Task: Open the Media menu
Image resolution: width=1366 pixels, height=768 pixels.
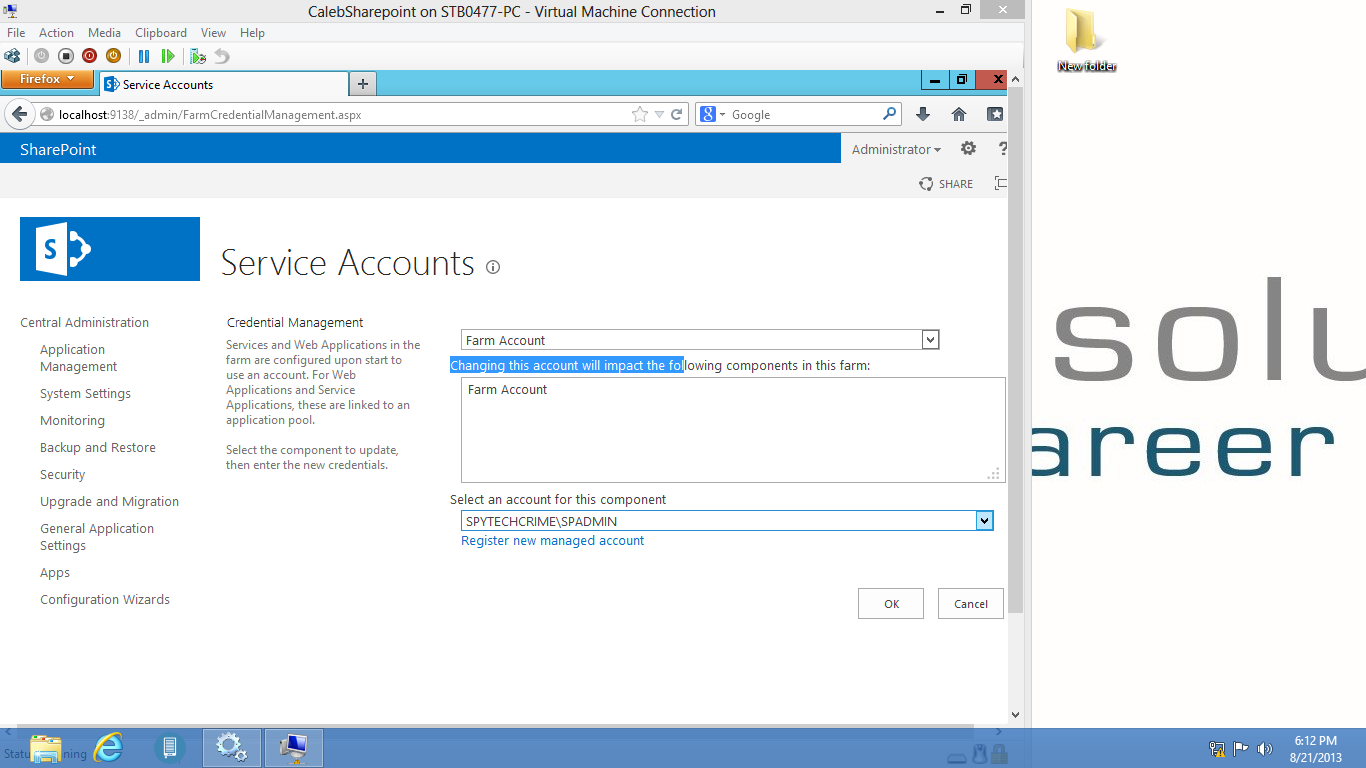Action: [x=104, y=33]
